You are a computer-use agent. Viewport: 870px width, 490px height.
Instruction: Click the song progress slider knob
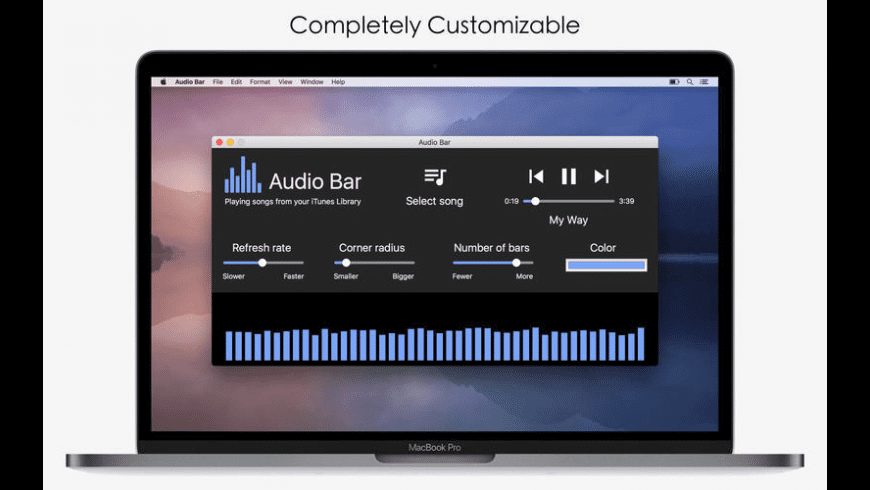tap(535, 201)
